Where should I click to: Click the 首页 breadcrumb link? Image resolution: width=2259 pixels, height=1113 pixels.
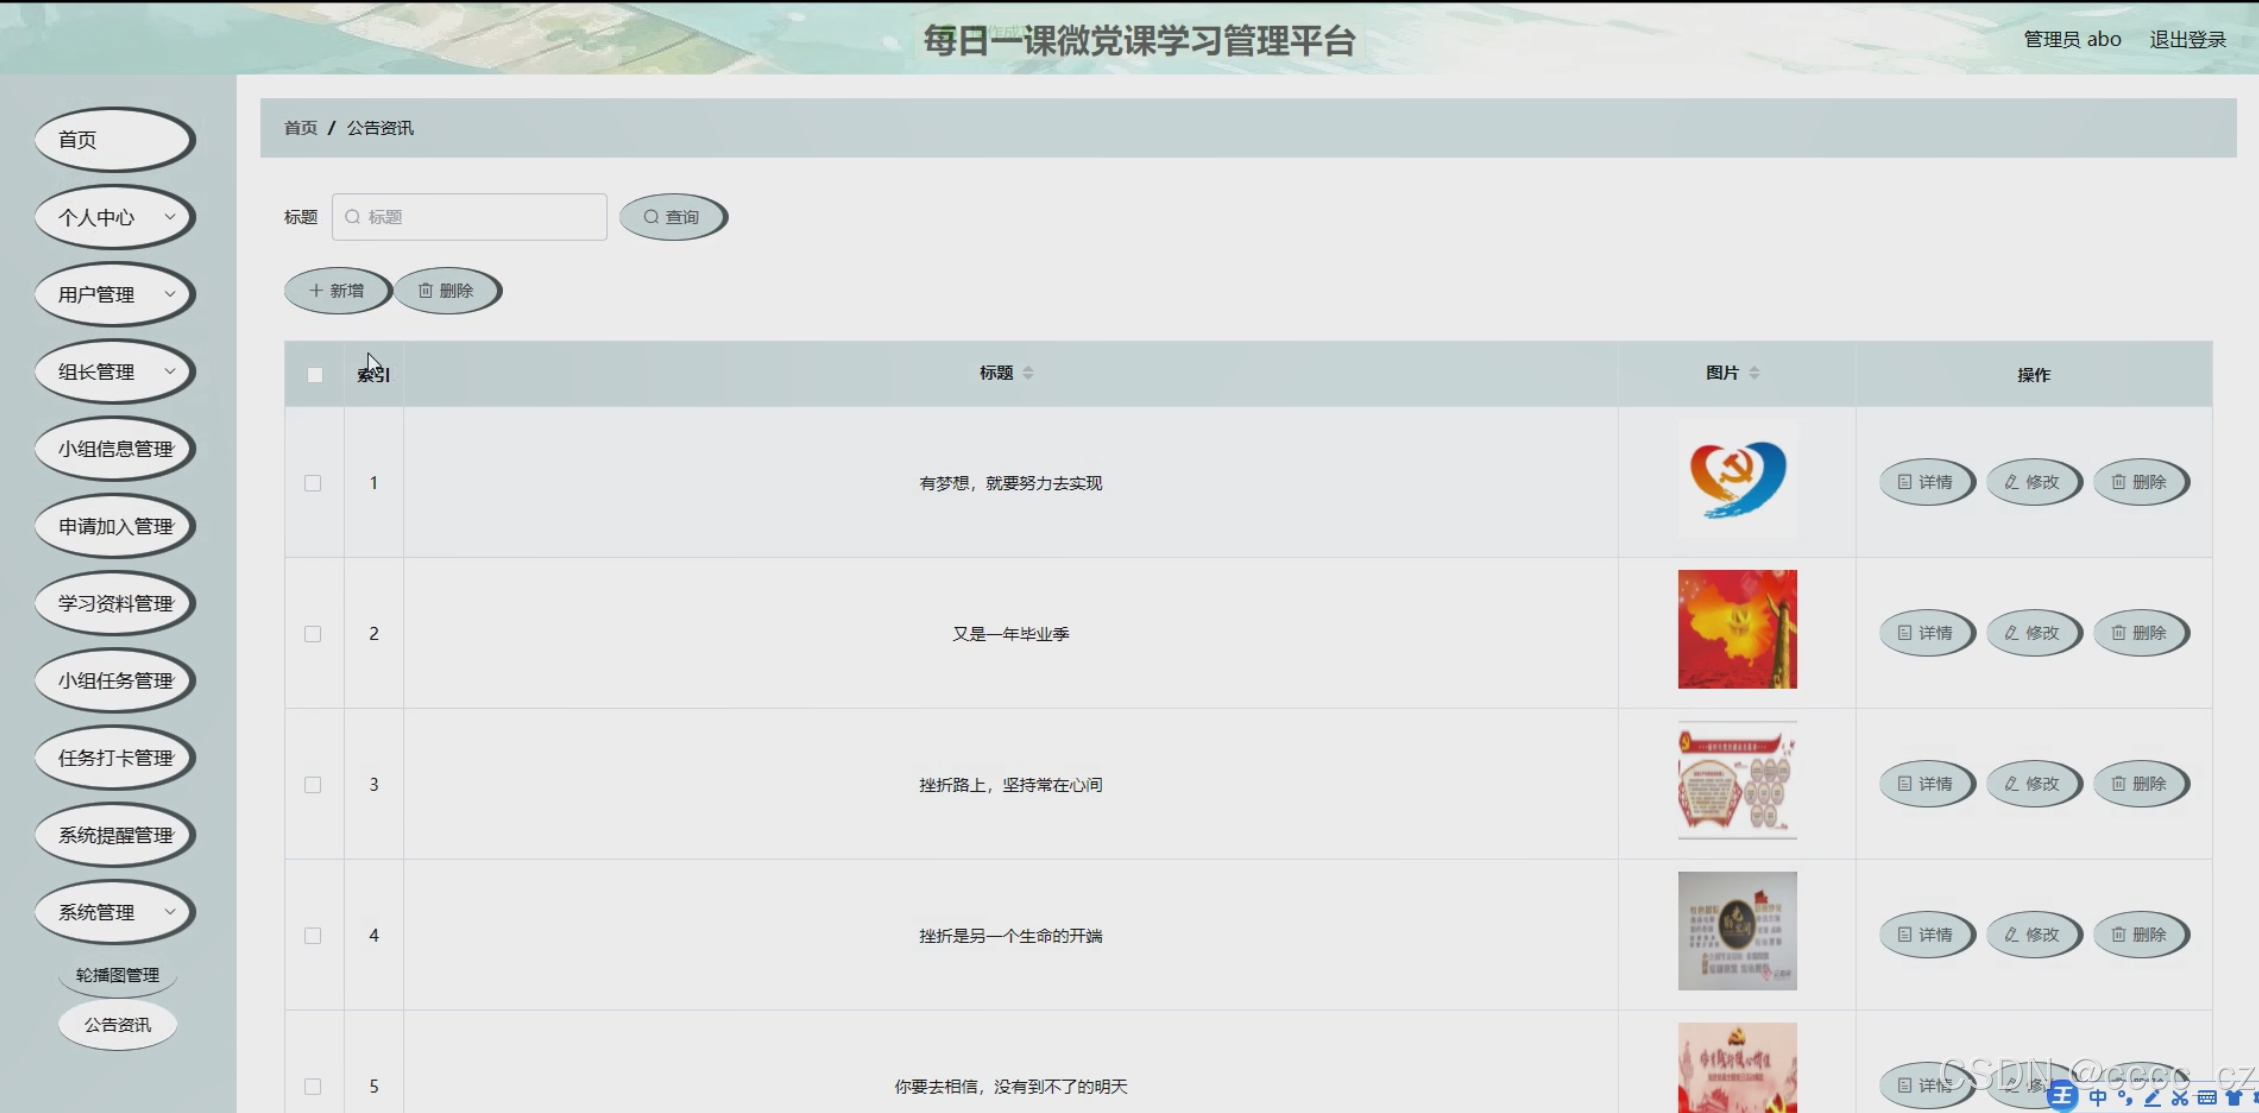tap(300, 128)
